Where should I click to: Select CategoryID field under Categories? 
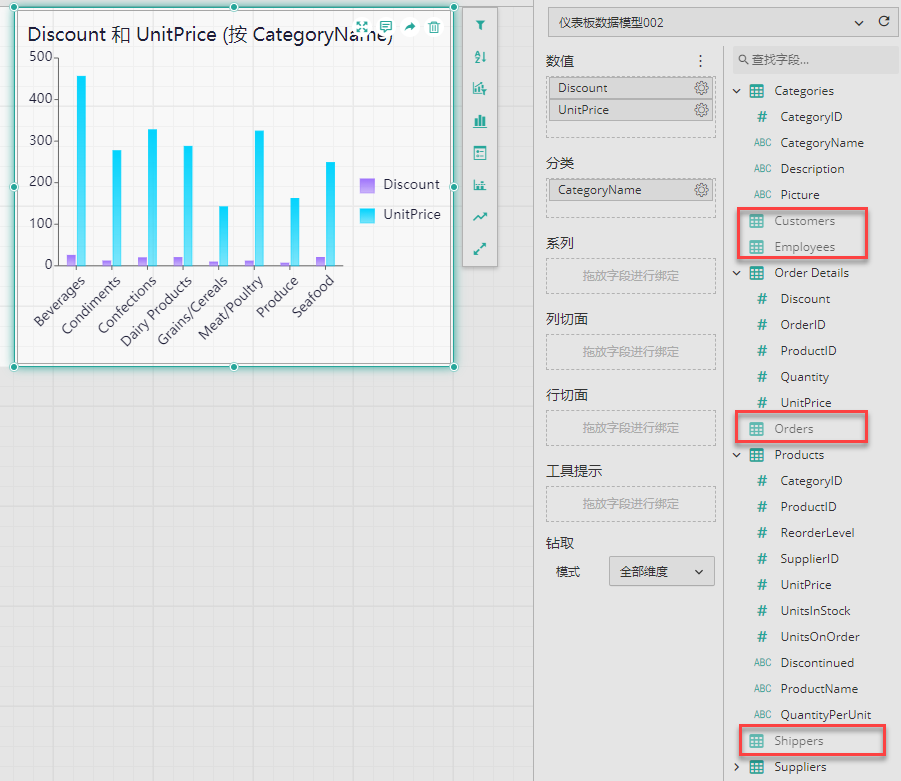tap(811, 117)
